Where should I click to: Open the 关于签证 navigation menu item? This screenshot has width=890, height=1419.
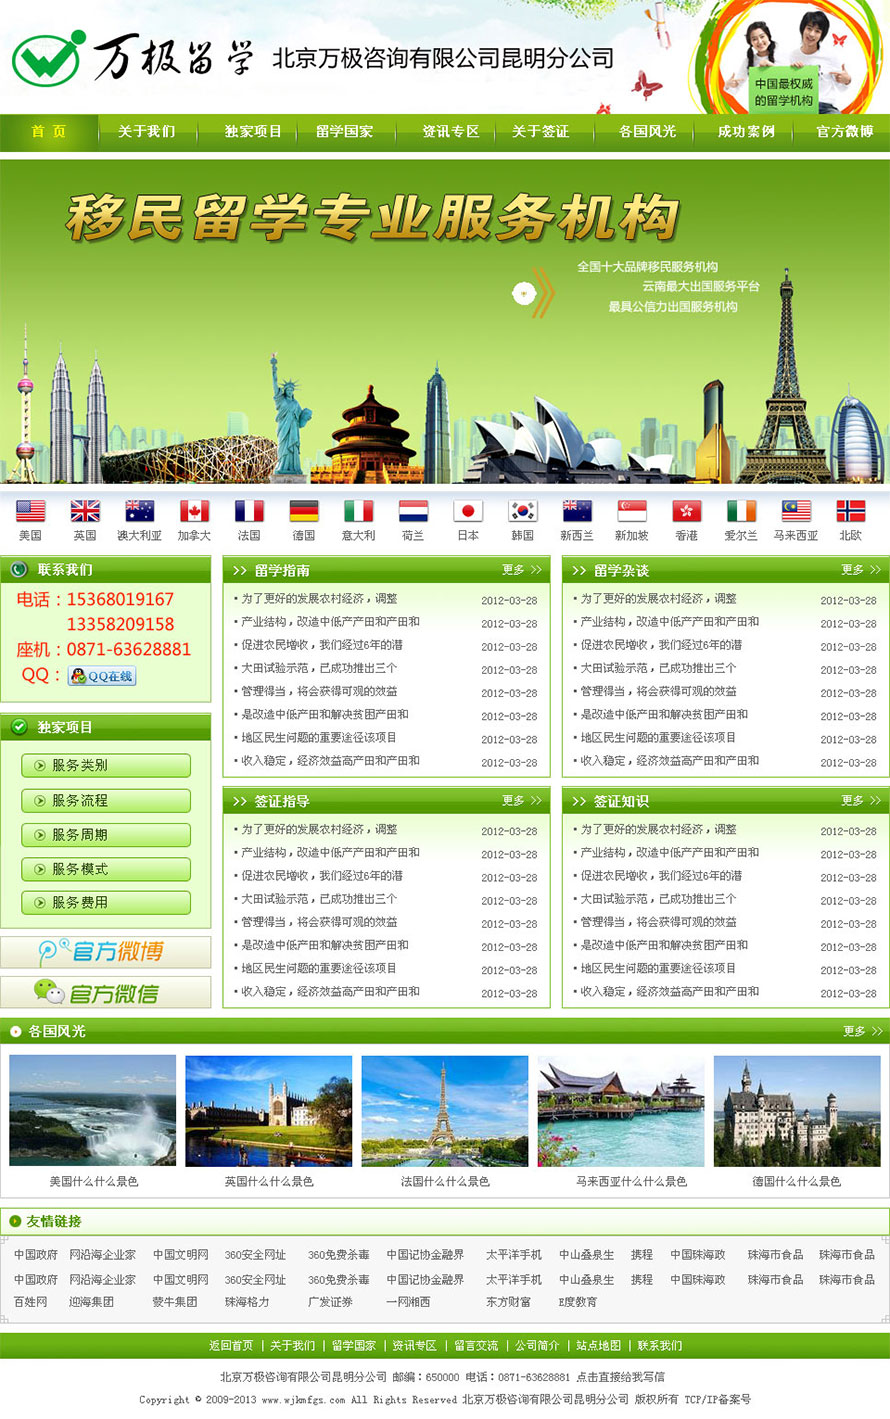540,132
